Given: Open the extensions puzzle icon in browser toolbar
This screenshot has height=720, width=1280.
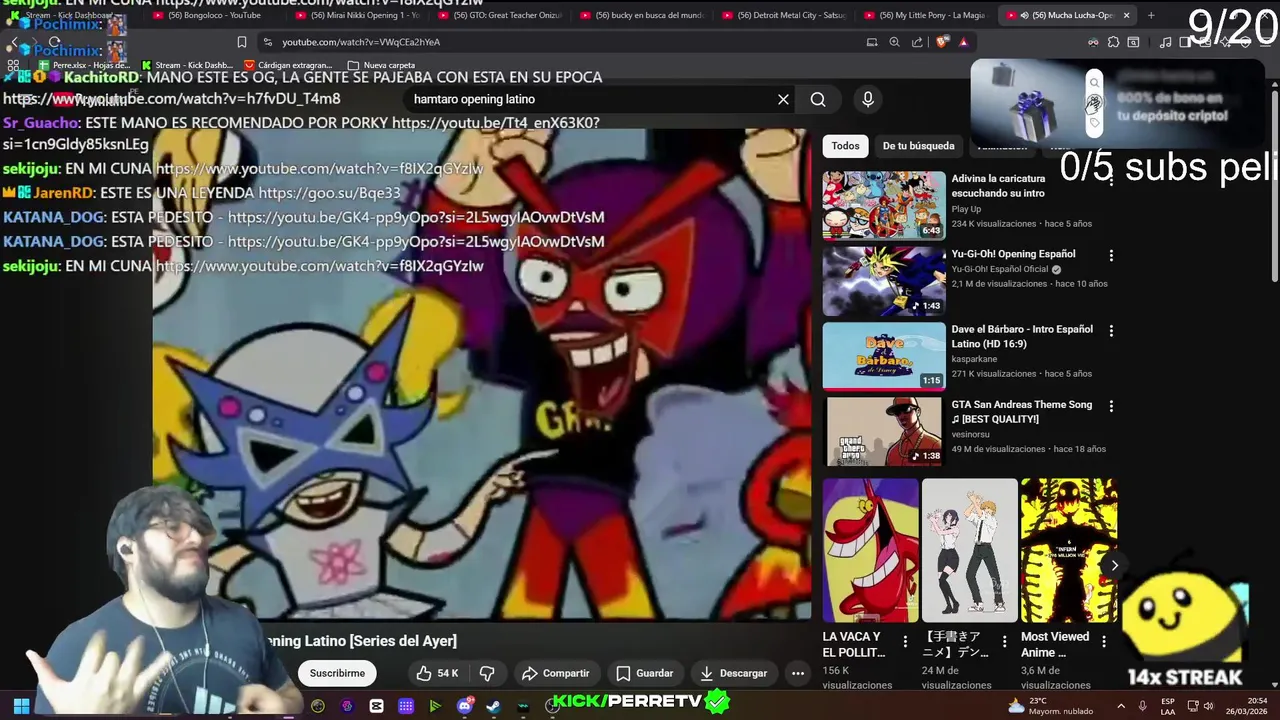Looking at the screenshot, I should pyautogui.click(x=1113, y=42).
